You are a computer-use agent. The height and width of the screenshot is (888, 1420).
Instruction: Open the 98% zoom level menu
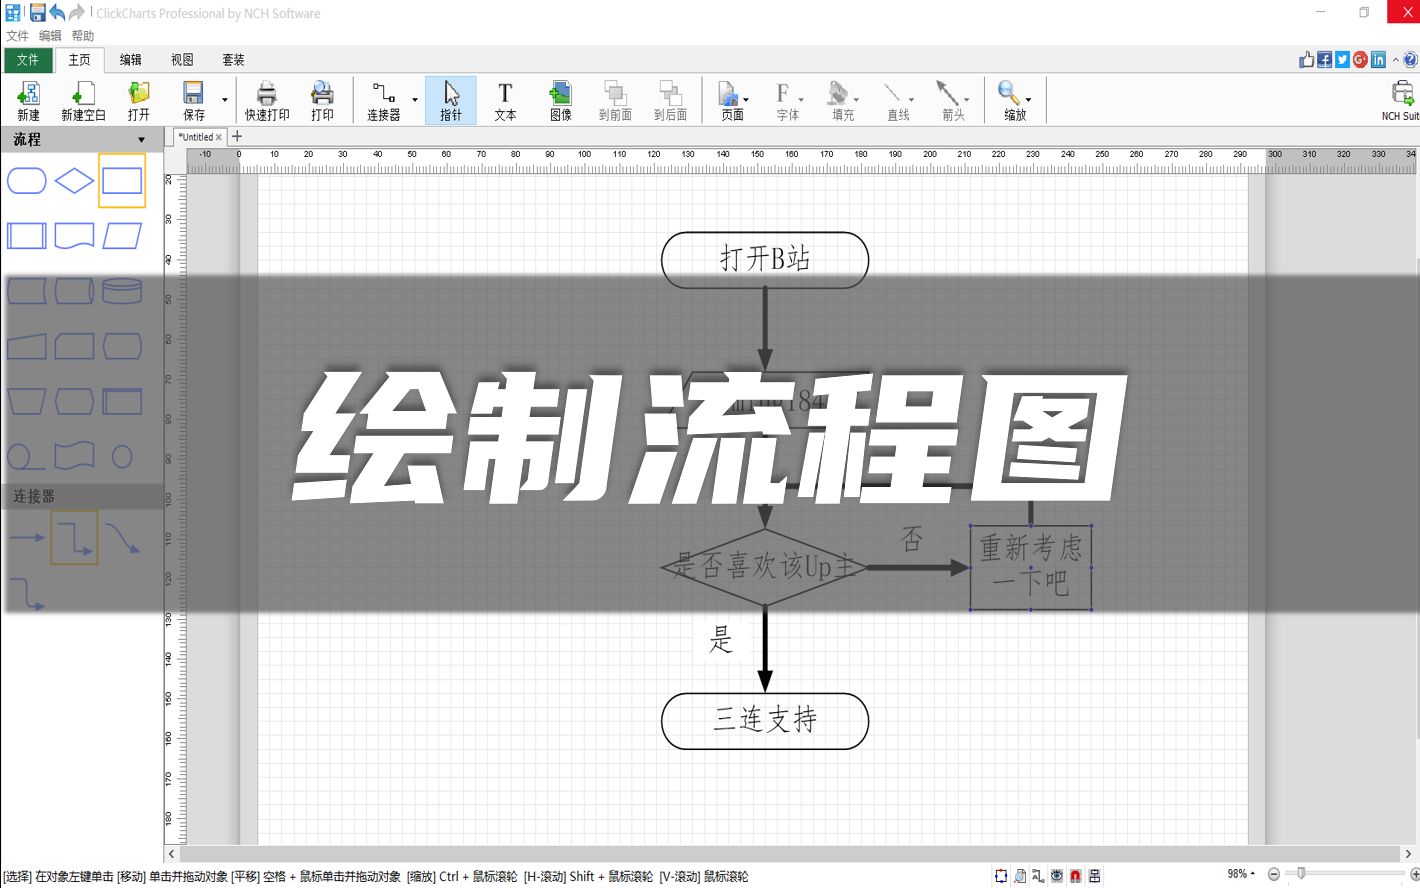point(1241,874)
